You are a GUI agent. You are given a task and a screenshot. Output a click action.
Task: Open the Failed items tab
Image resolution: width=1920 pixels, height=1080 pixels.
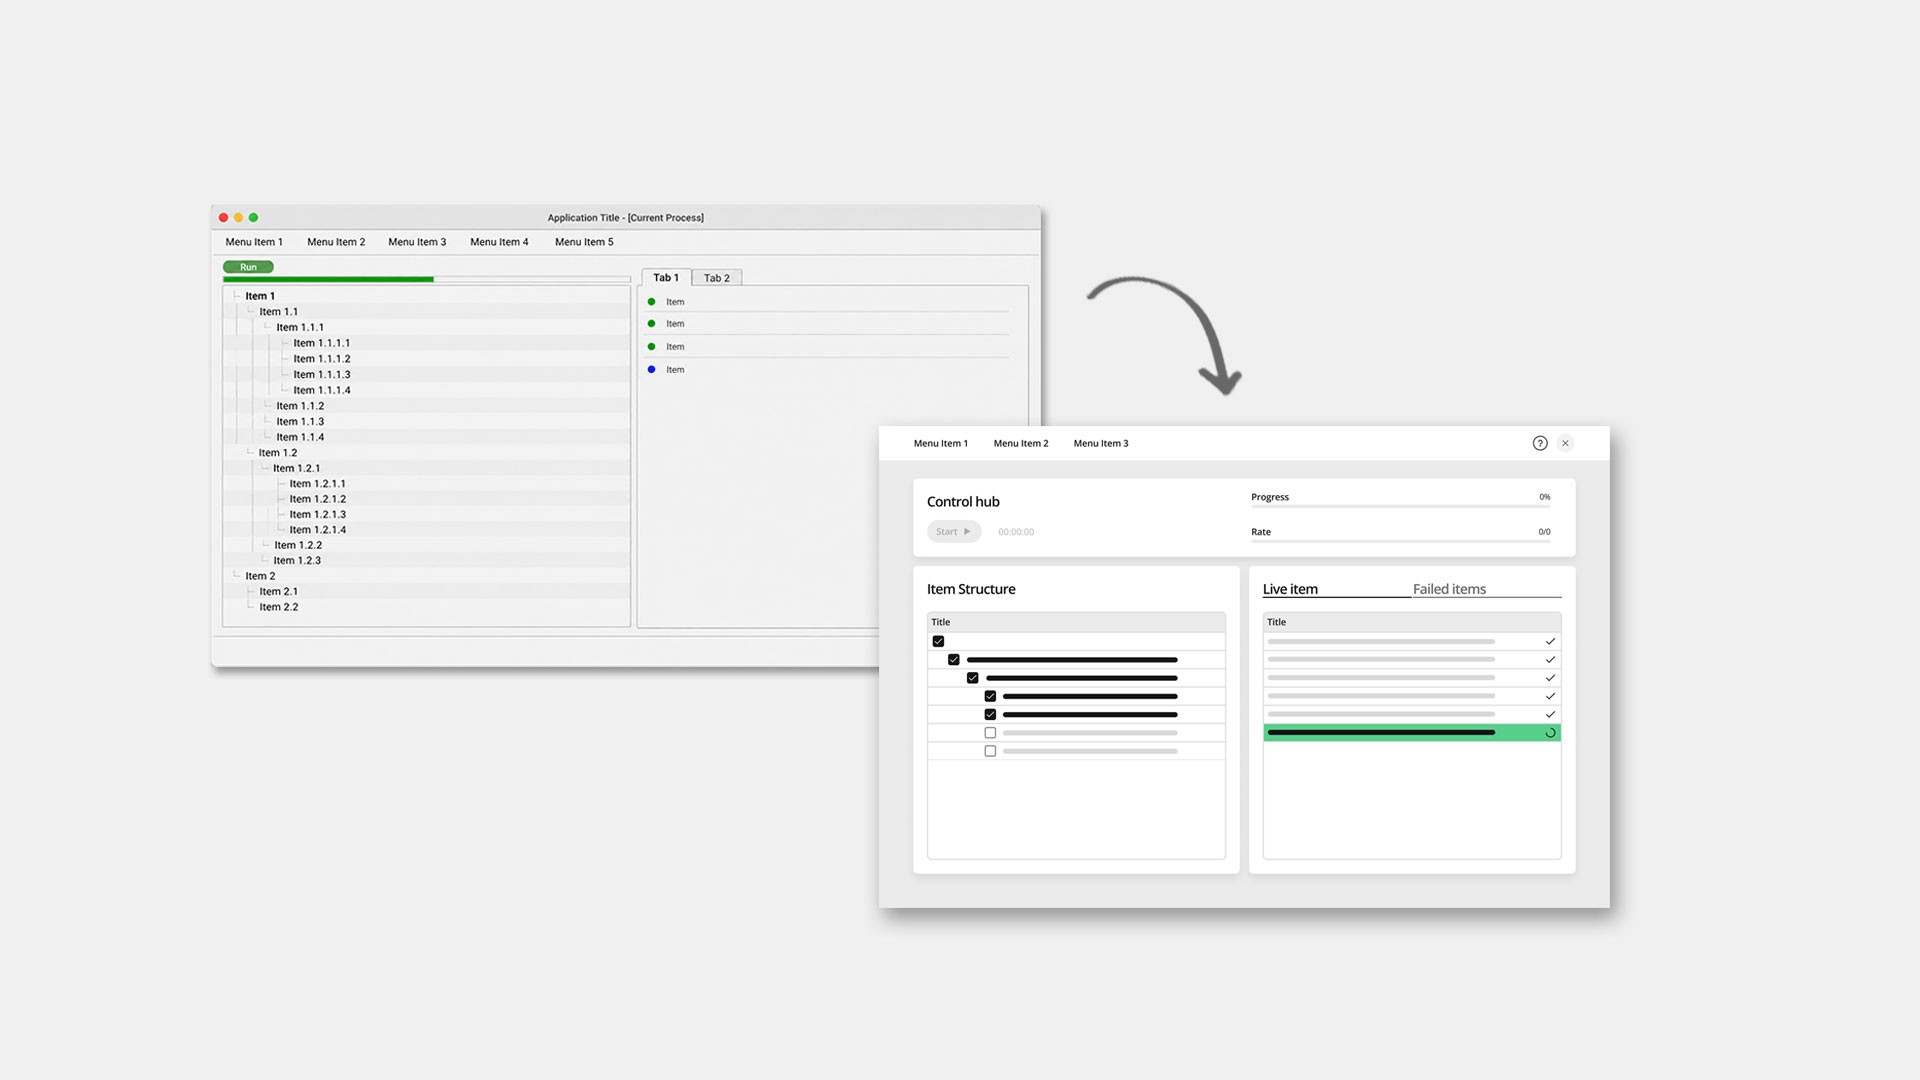pos(1449,589)
